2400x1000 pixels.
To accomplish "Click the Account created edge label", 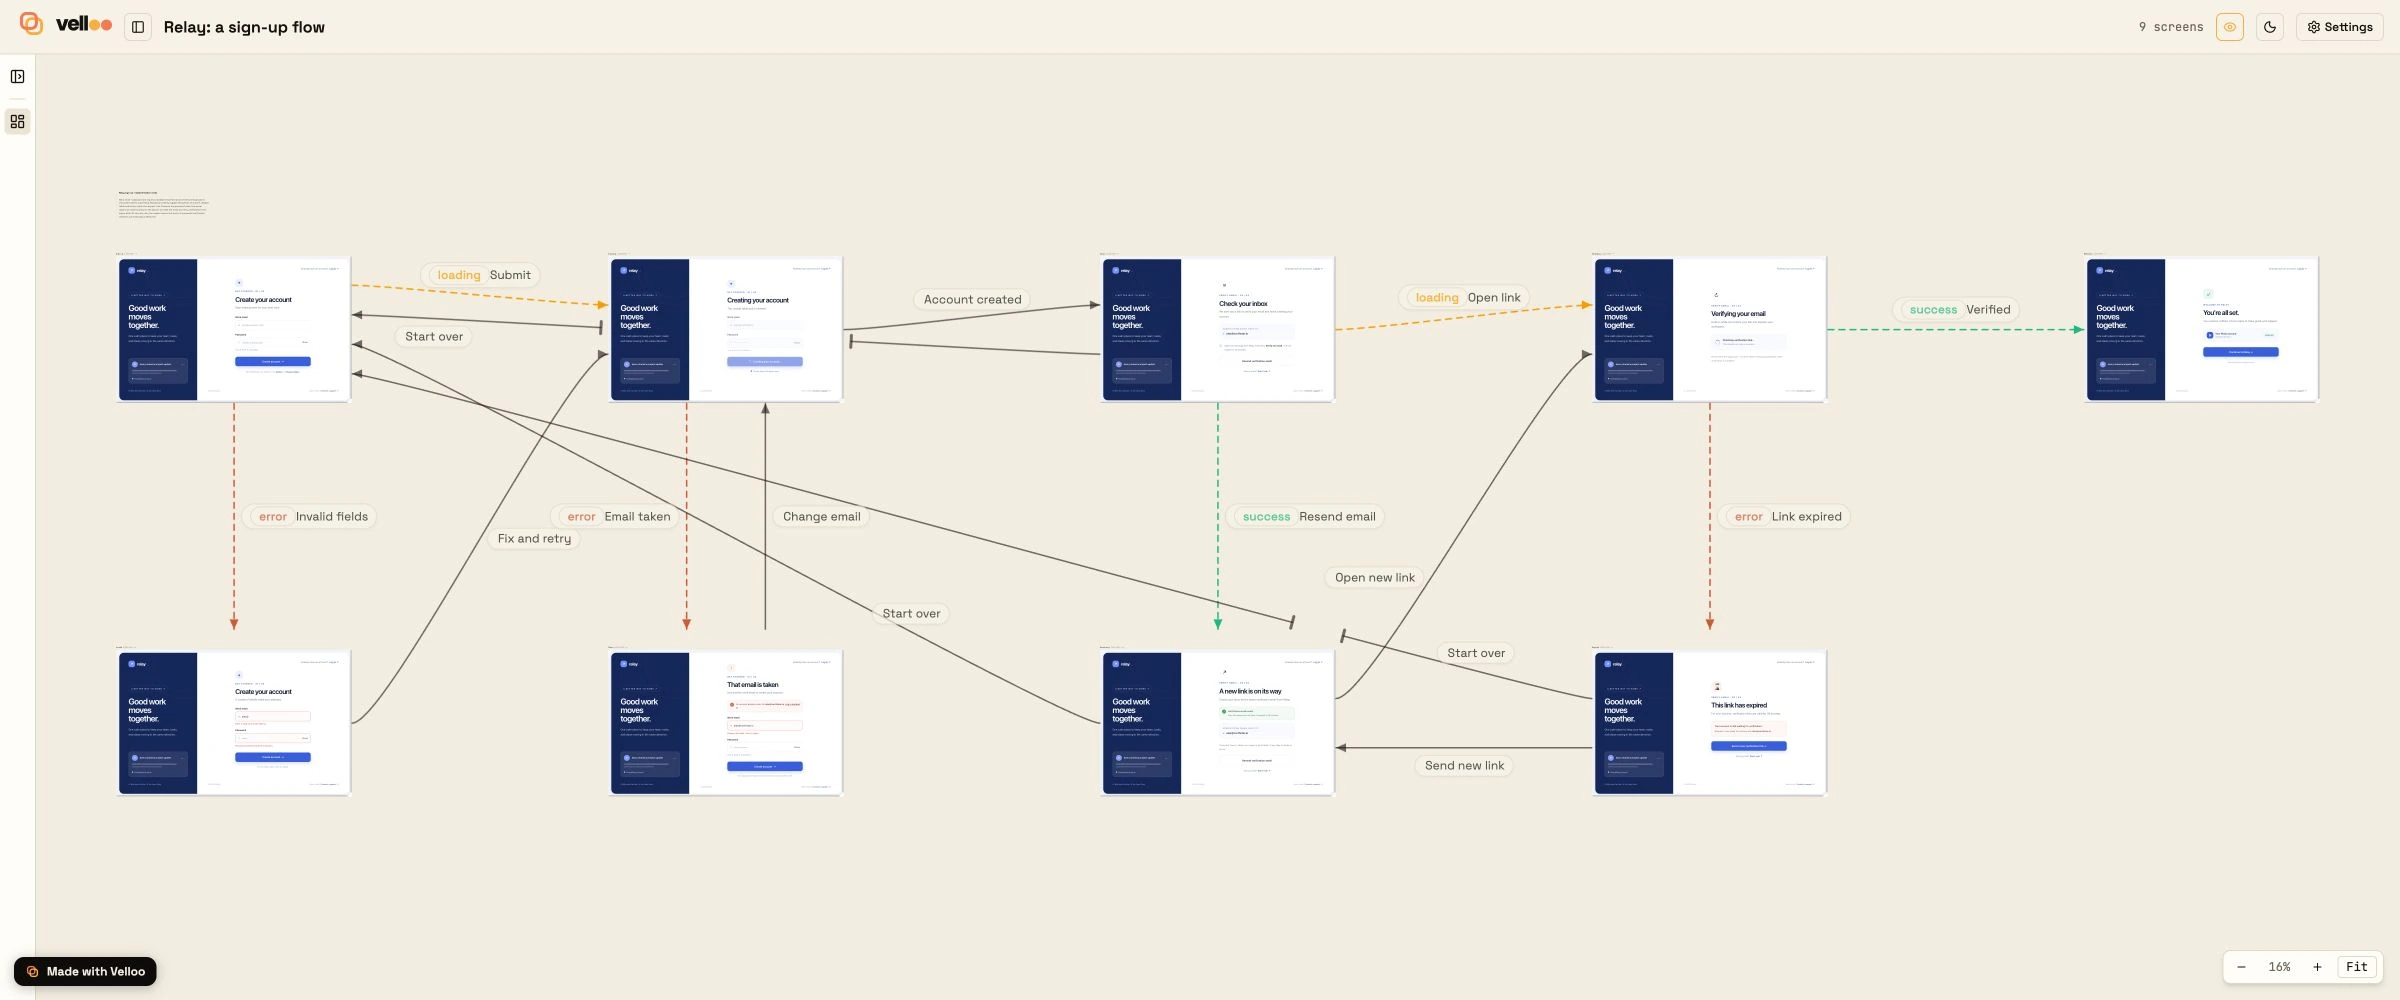I will 972,299.
